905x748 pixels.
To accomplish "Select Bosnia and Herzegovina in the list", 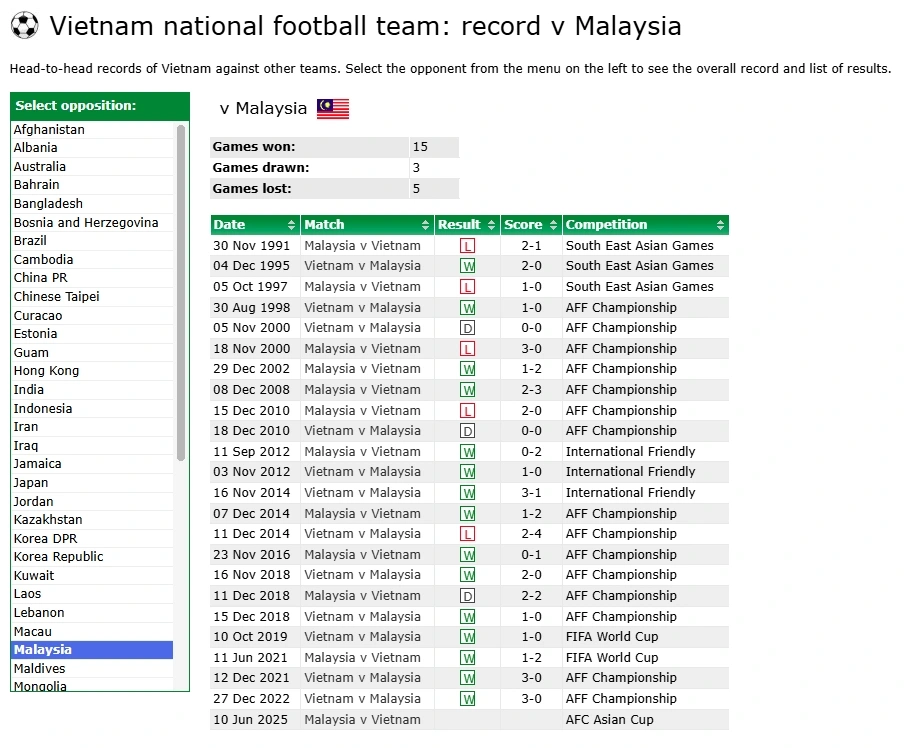I will click(x=92, y=223).
